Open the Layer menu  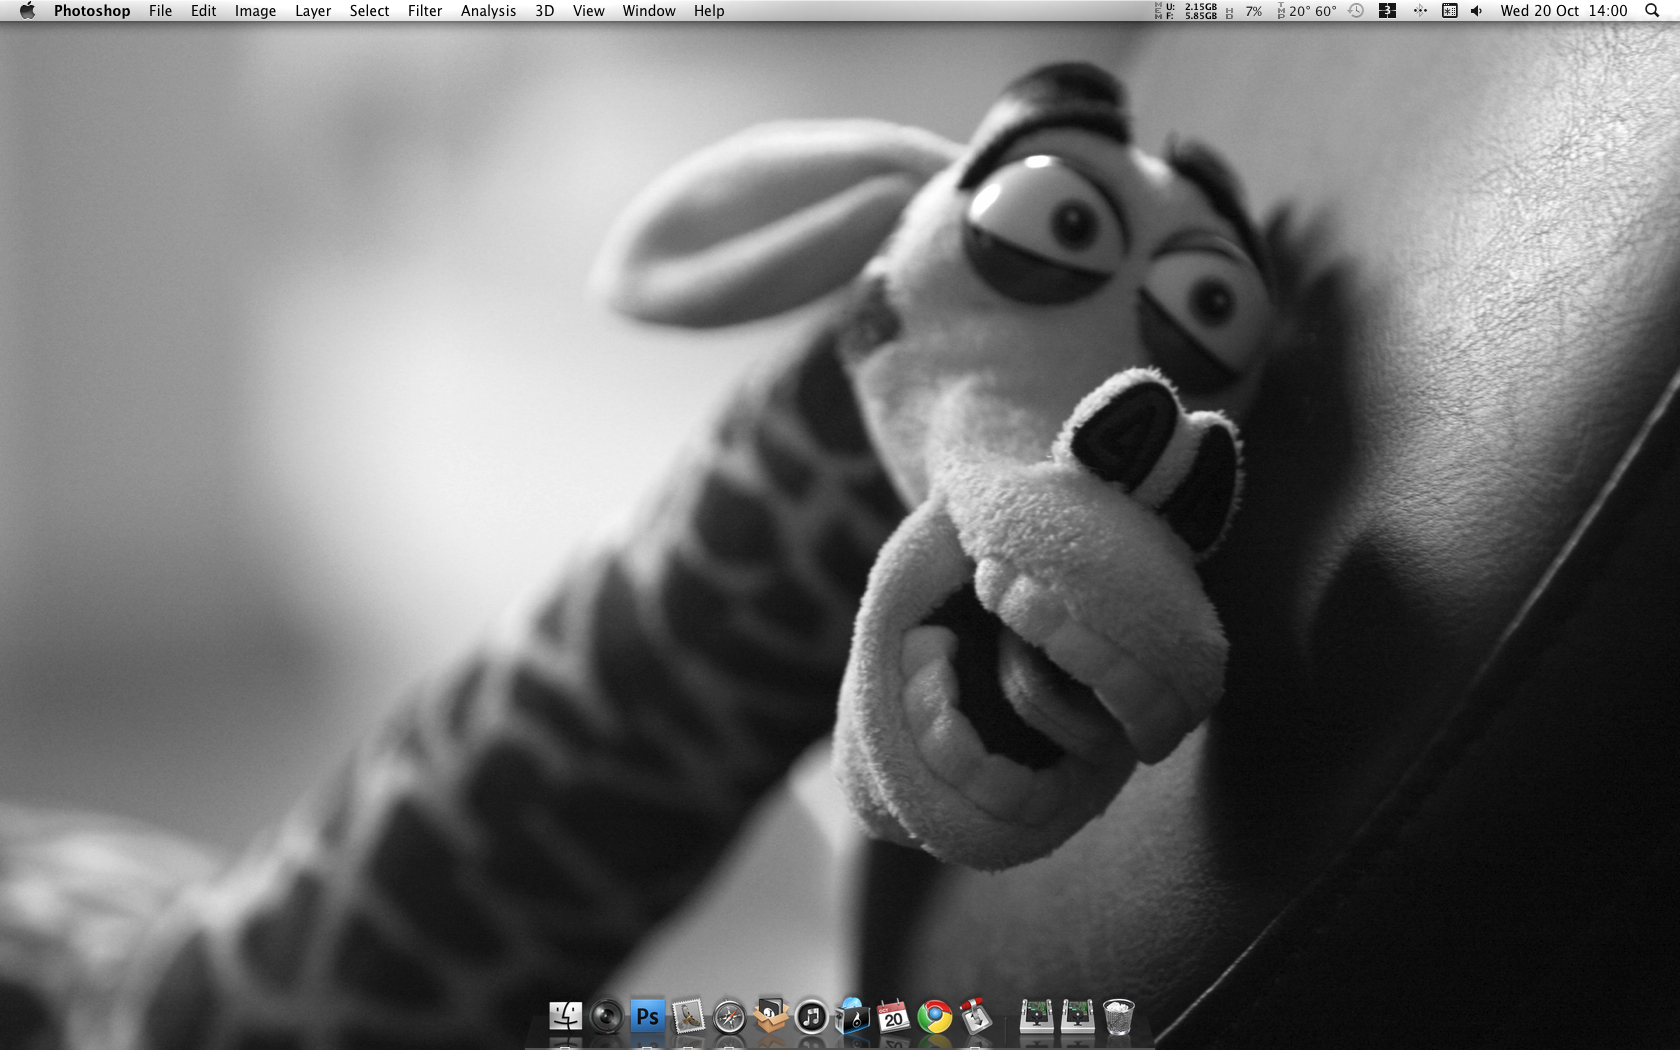[x=313, y=11]
